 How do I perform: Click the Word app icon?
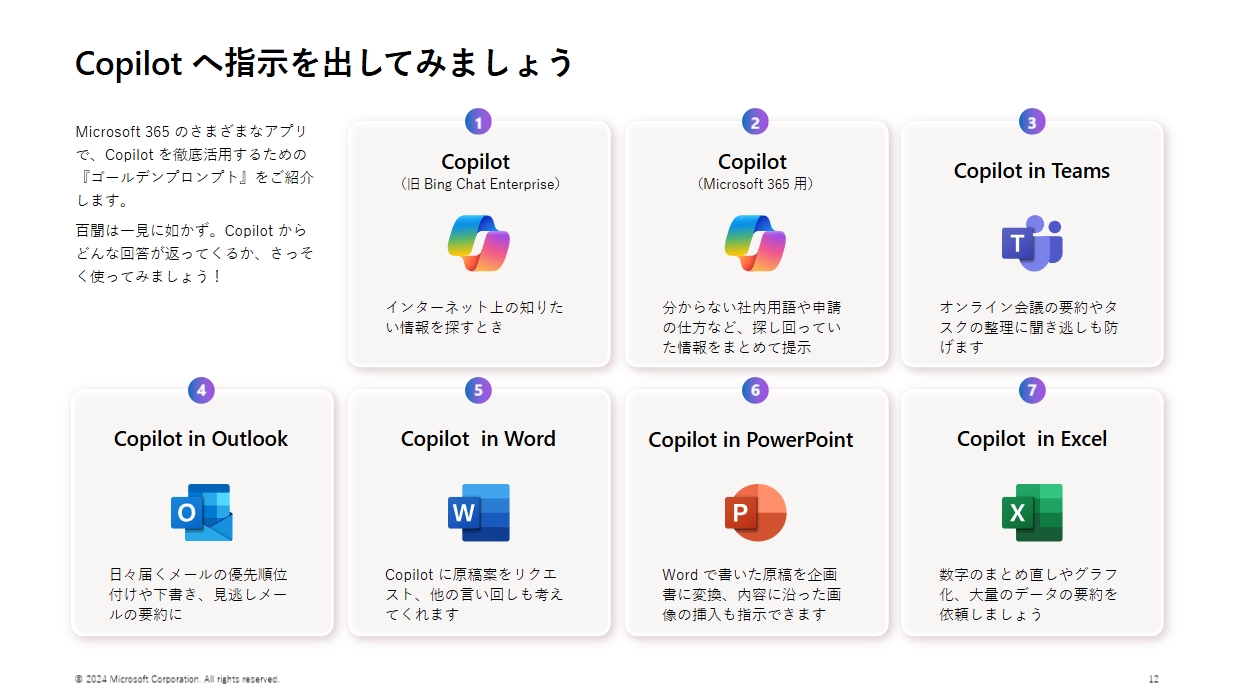click(479, 513)
